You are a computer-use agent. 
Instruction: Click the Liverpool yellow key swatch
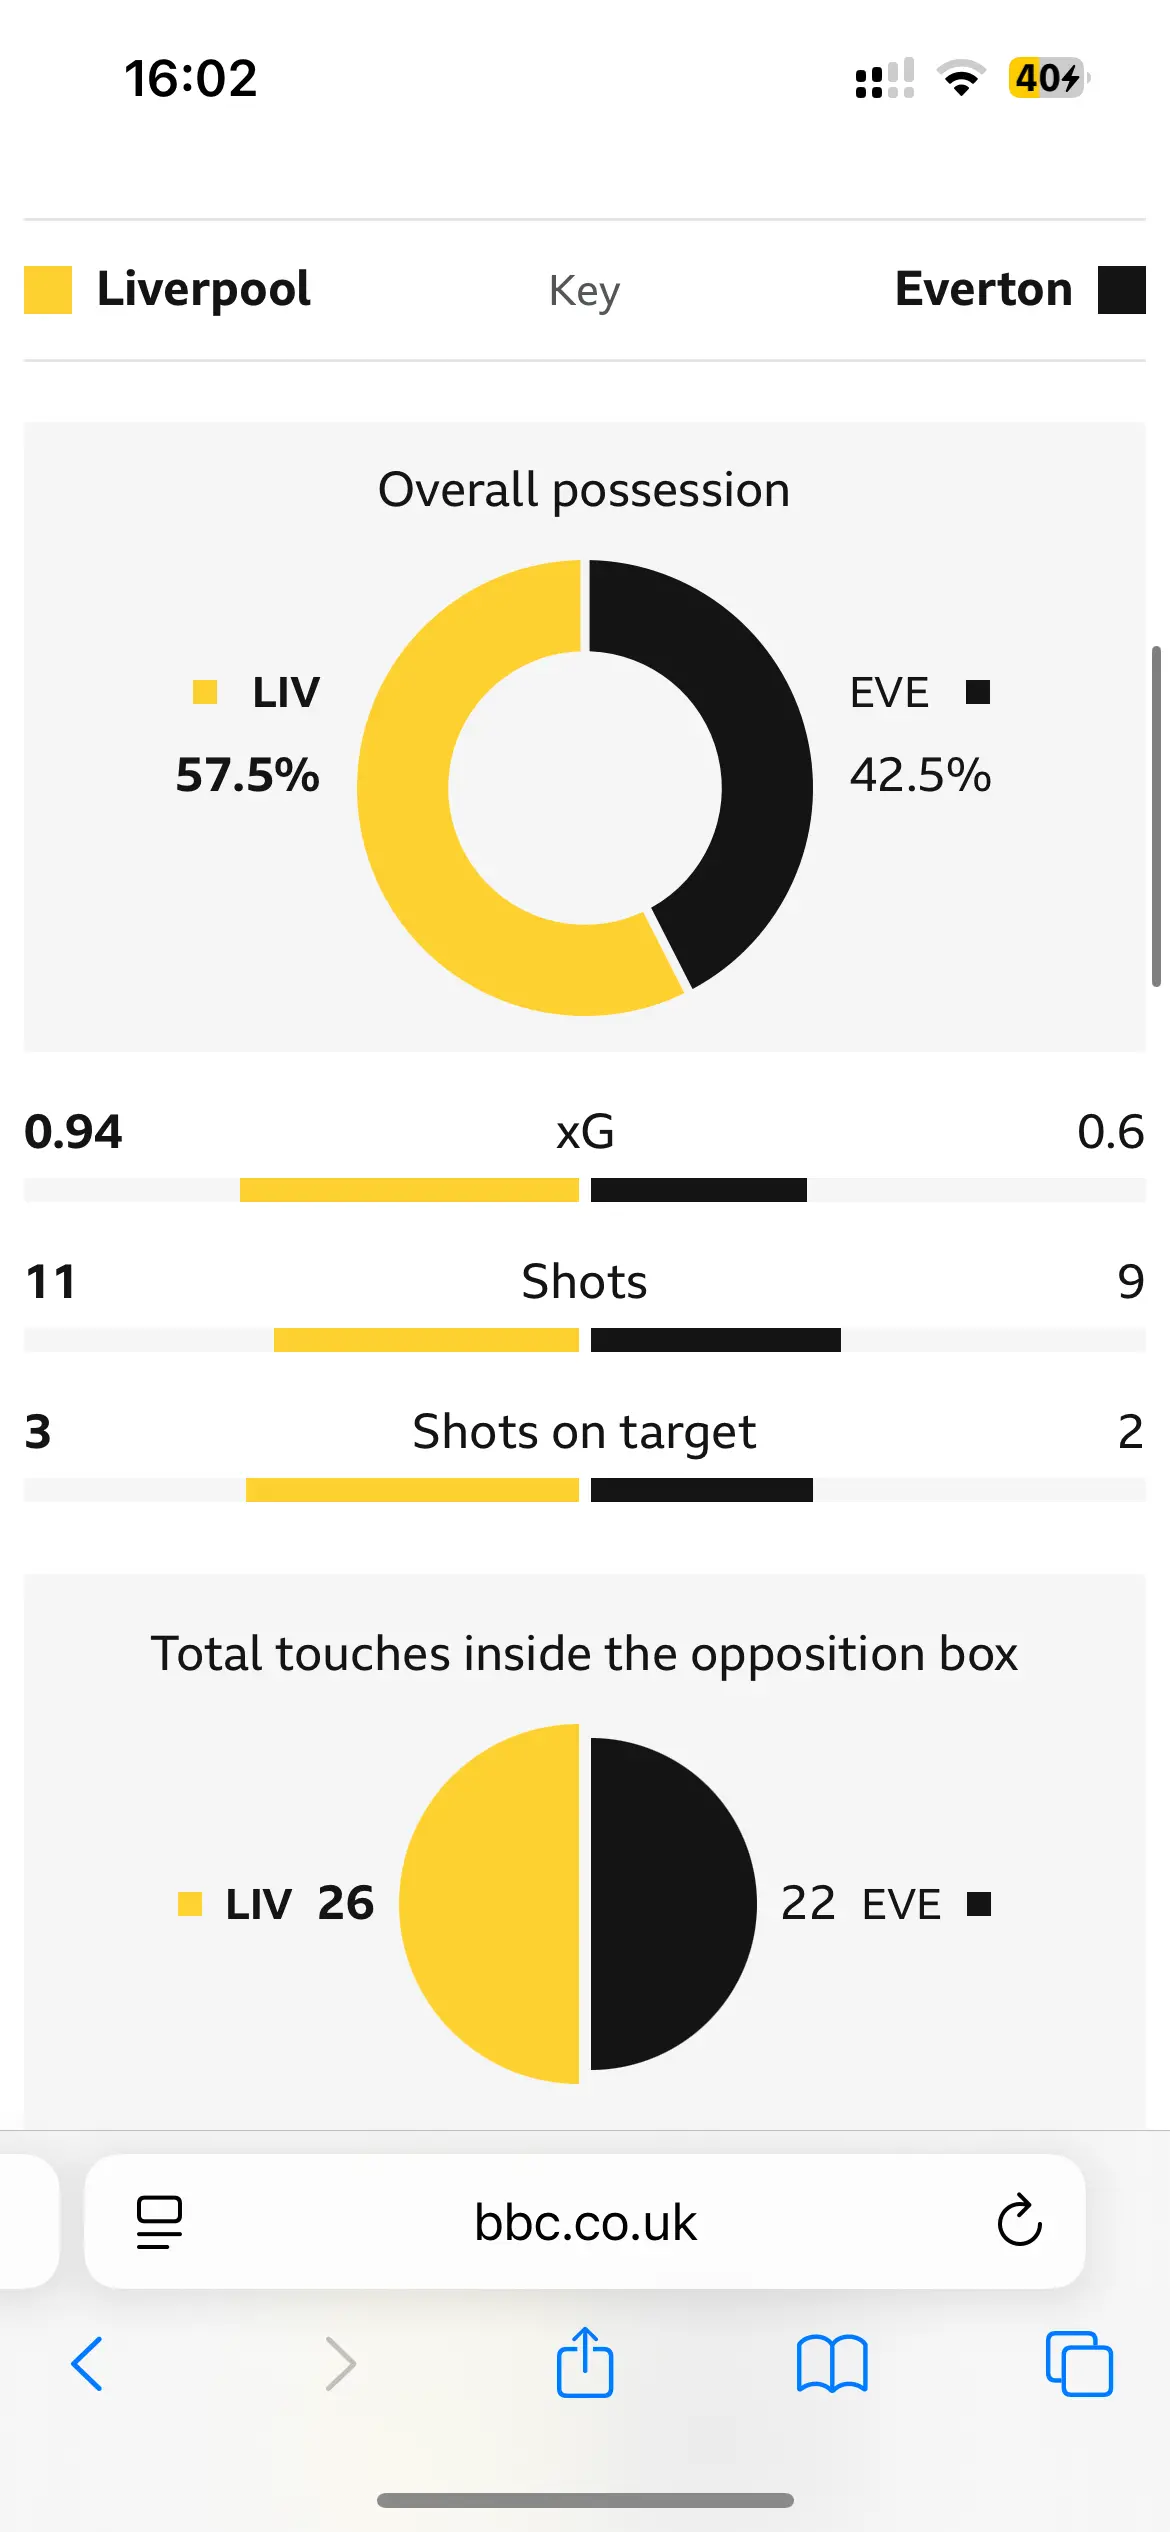point(48,290)
